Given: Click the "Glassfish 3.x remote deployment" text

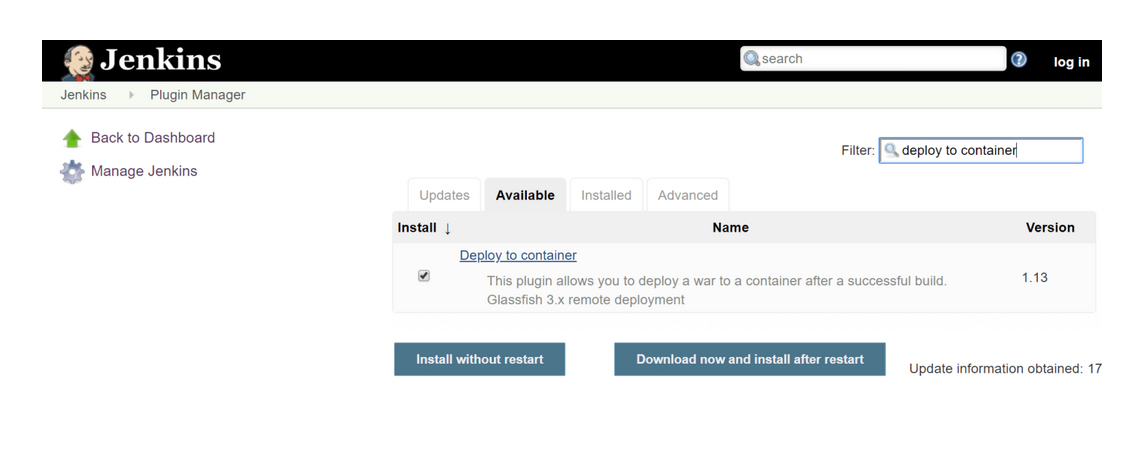Looking at the screenshot, I should tap(586, 299).
